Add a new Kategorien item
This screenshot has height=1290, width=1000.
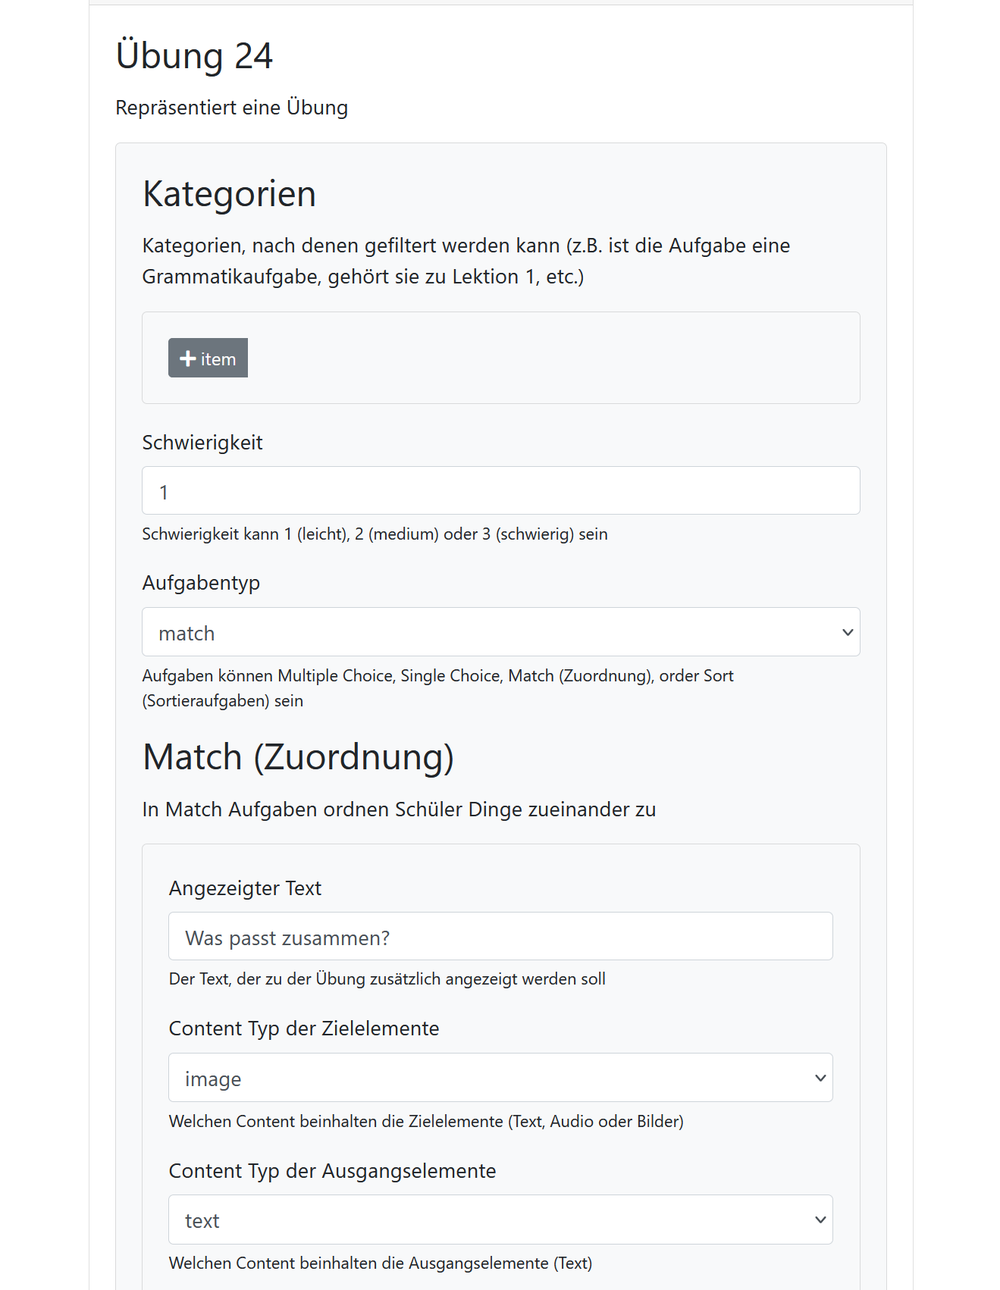pyautogui.click(x=208, y=358)
